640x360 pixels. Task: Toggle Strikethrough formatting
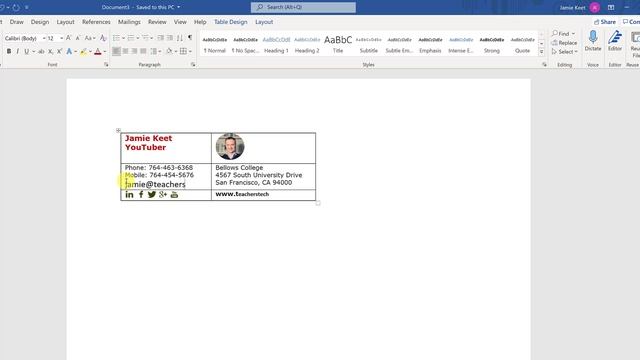41,51
